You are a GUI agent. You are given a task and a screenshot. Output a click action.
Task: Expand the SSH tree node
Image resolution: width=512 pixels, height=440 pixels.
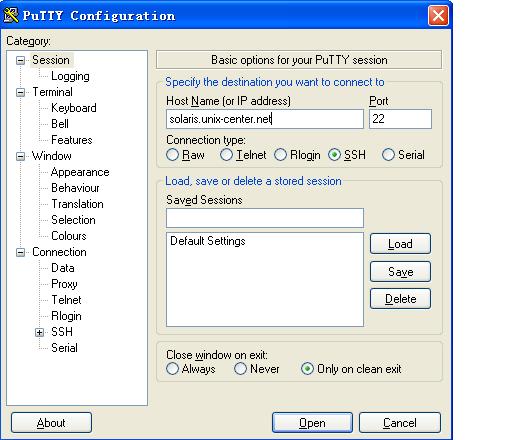point(39,332)
